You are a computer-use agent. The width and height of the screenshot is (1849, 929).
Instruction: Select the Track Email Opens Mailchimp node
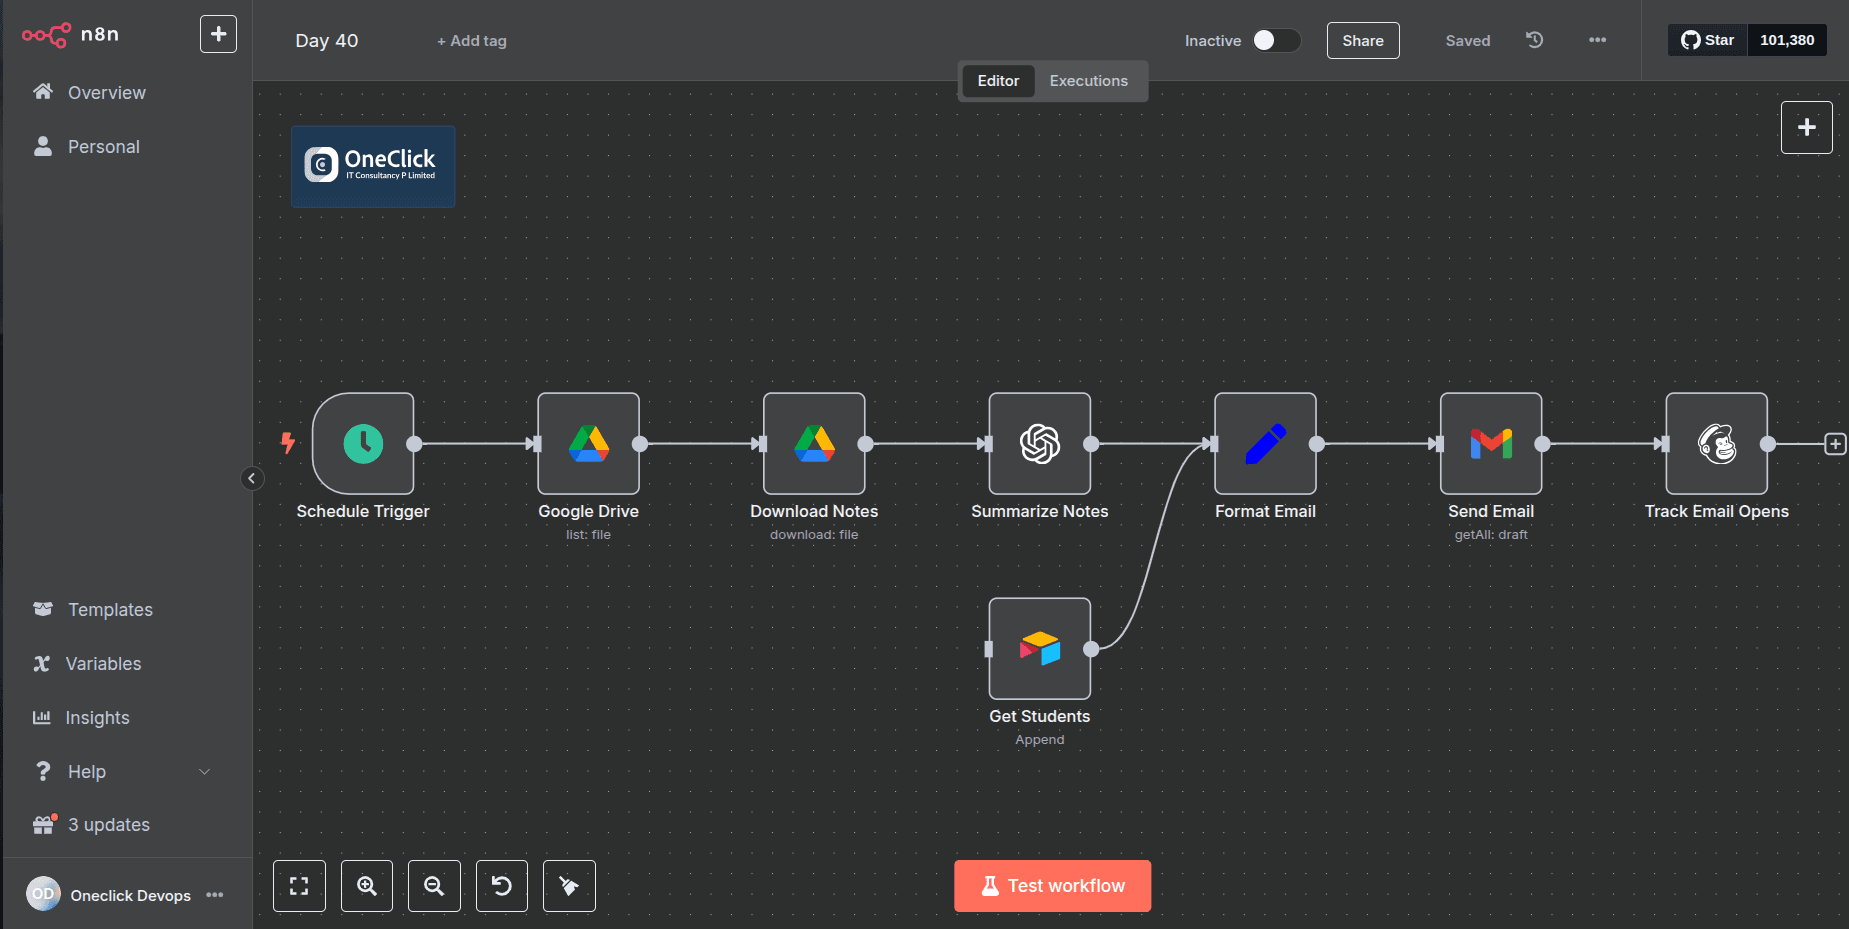pyautogui.click(x=1717, y=443)
